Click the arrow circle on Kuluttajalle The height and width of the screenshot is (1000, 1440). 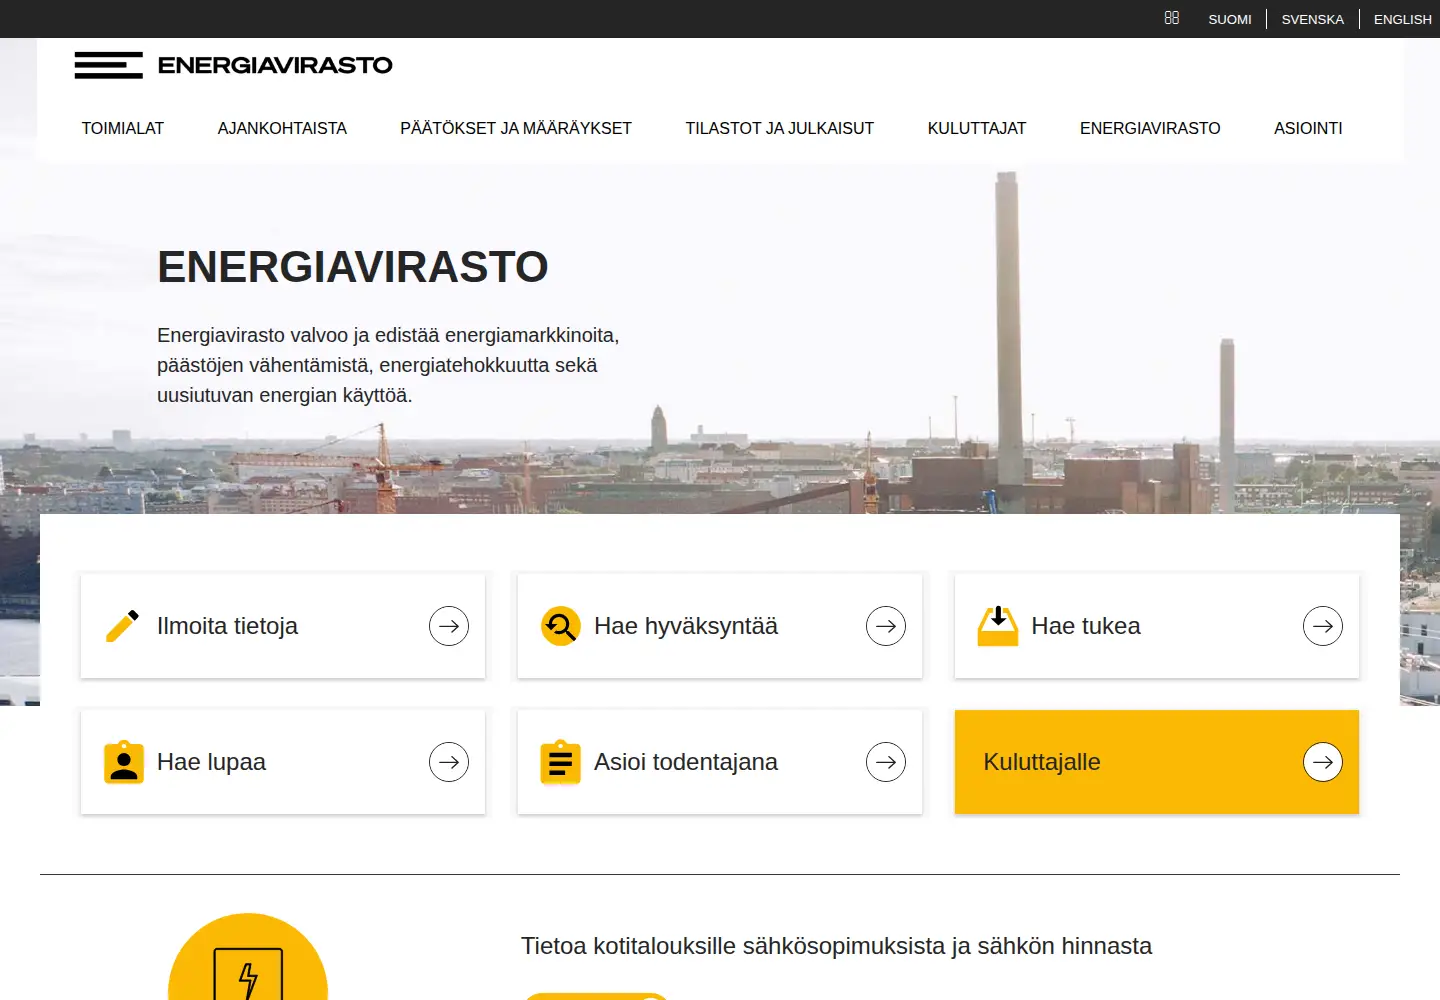1323,762
